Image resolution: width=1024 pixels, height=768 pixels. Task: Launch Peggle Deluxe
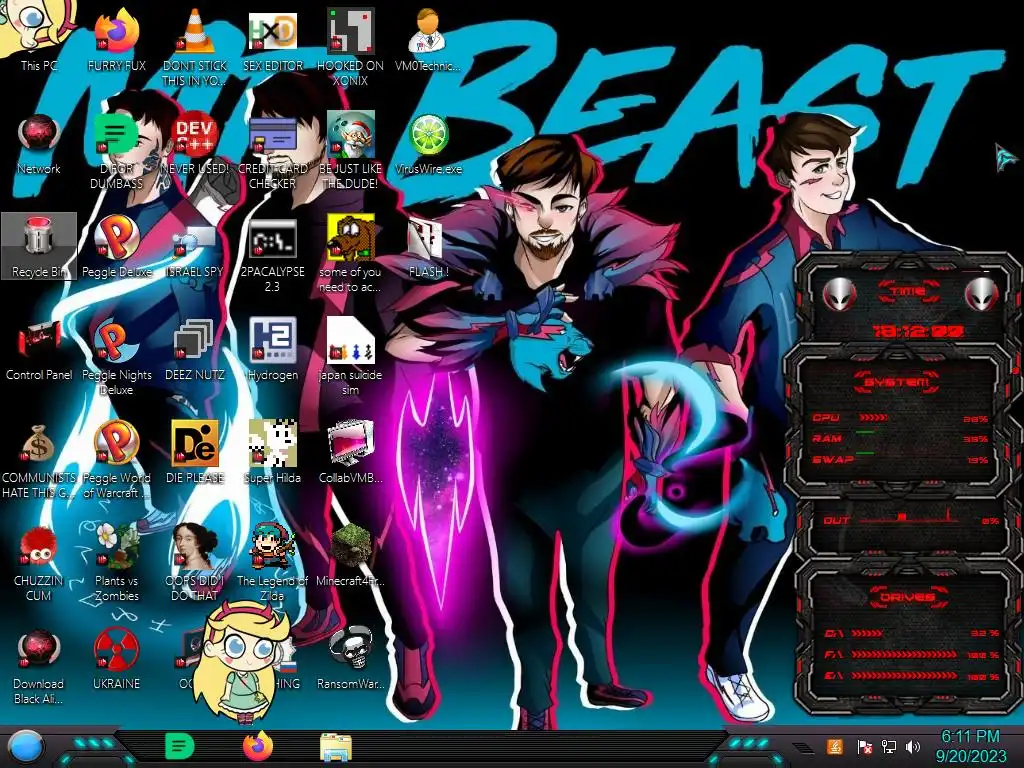click(116, 246)
